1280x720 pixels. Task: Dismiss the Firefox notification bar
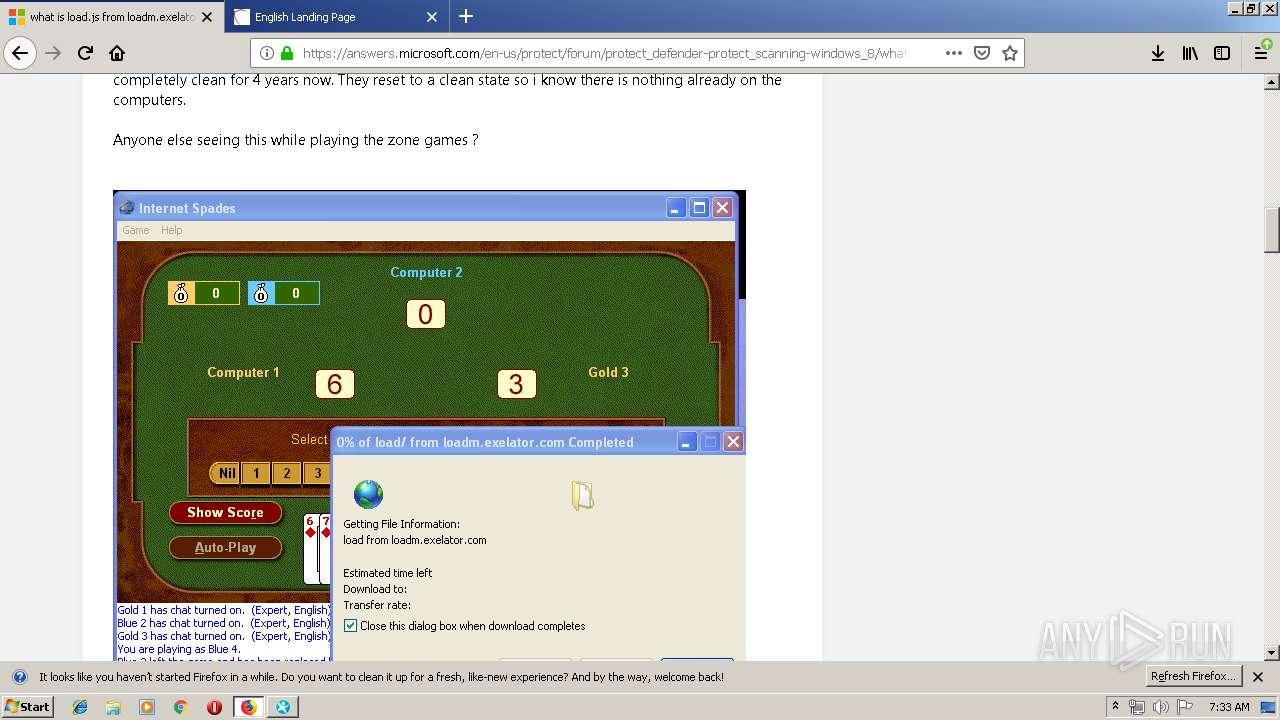pos(1258,677)
